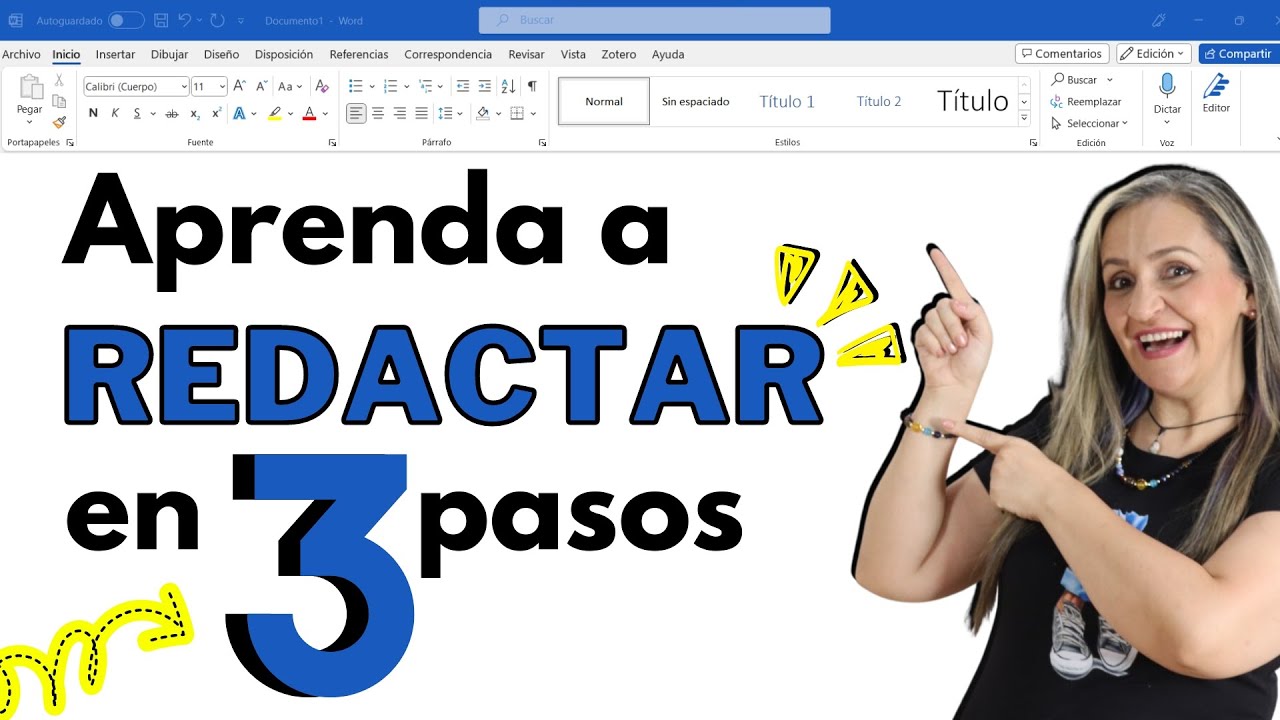Enable italic formatting
The width and height of the screenshot is (1280, 720).
pos(115,113)
